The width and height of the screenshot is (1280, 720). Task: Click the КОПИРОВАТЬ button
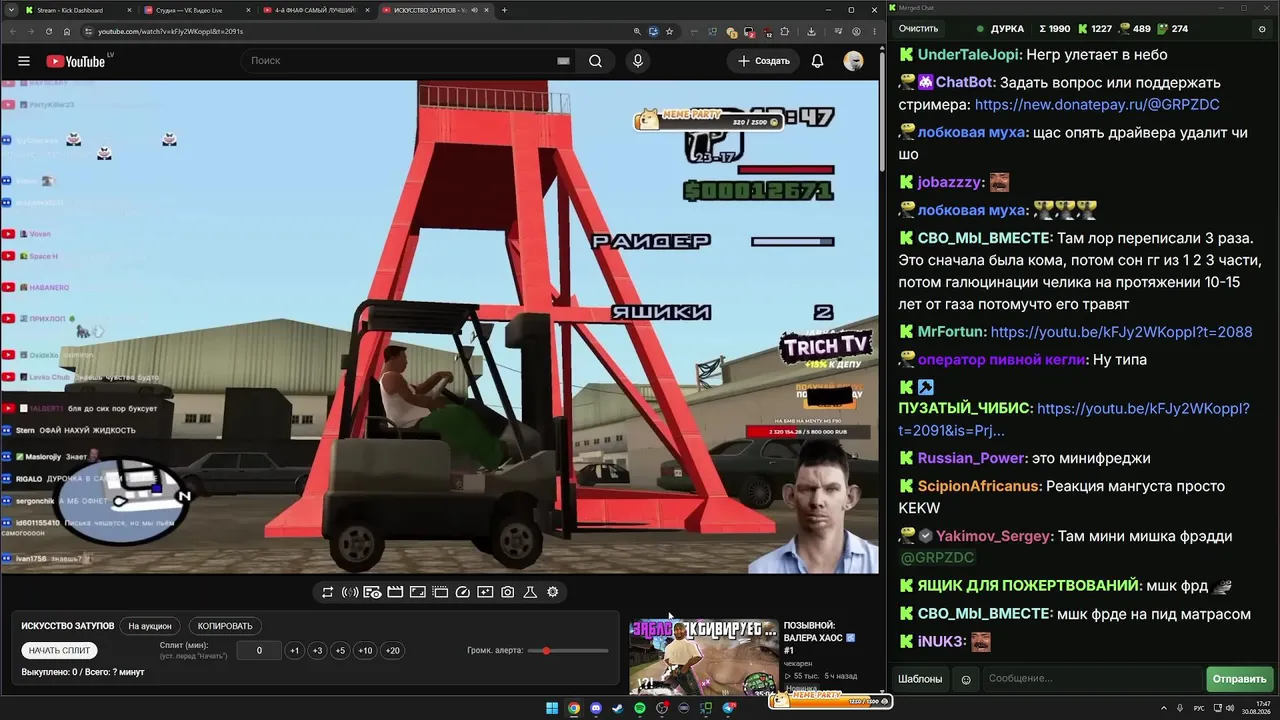[x=225, y=626]
